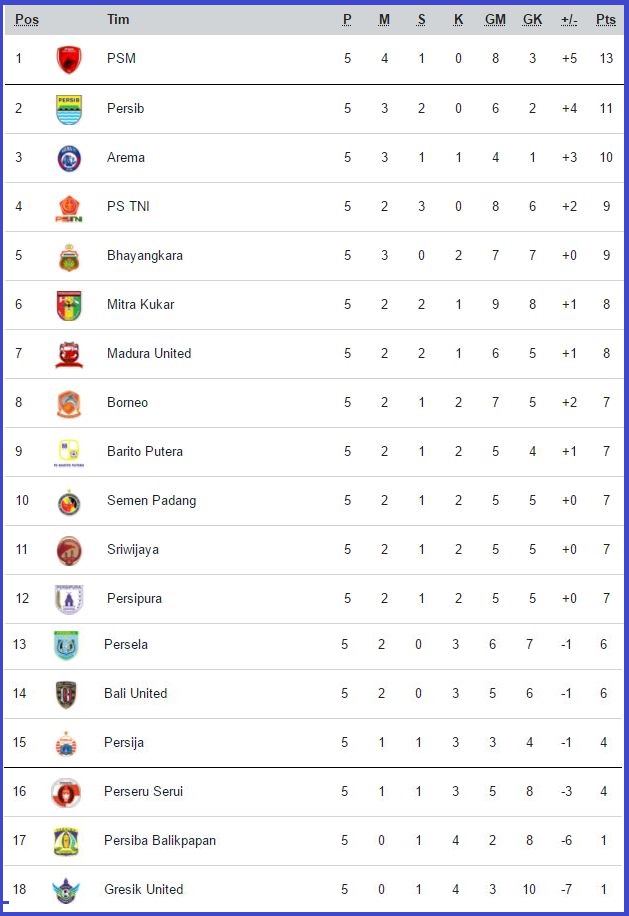Select the Madura United logo
Viewport: 629px width, 916px height.
pyautogui.click(x=69, y=355)
